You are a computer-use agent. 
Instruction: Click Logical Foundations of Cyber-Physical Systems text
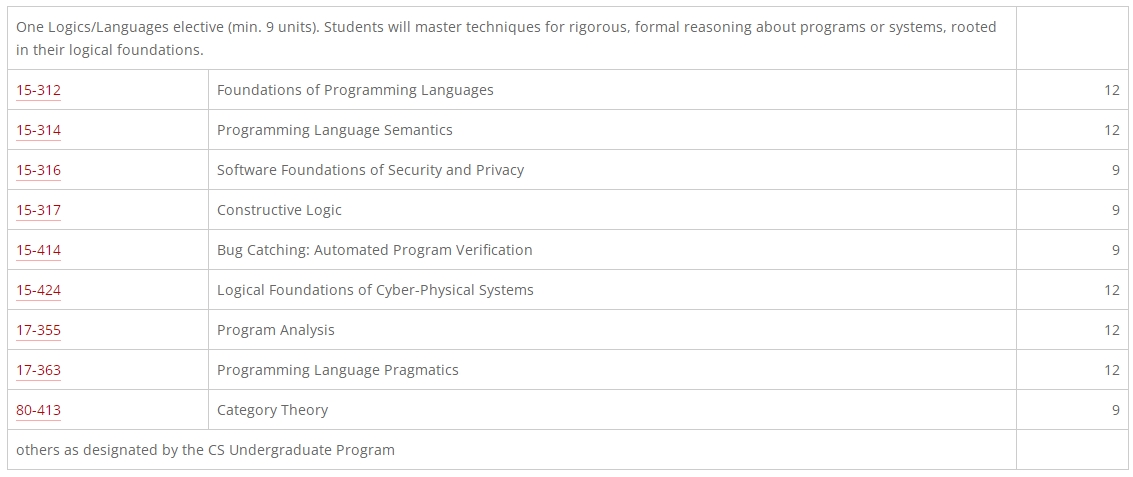(x=375, y=290)
